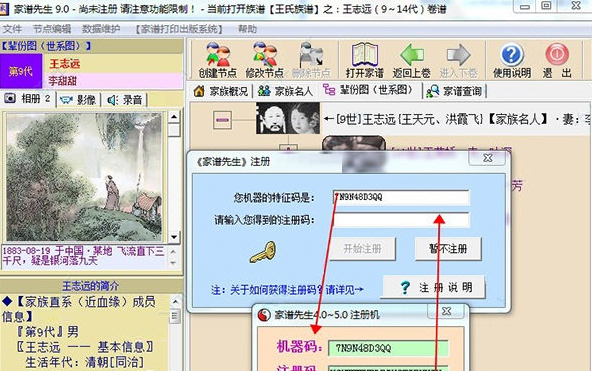Click the 〖王志远 —— 基本信息〗 line
Viewport: 592px width, 371px height.
[85, 347]
